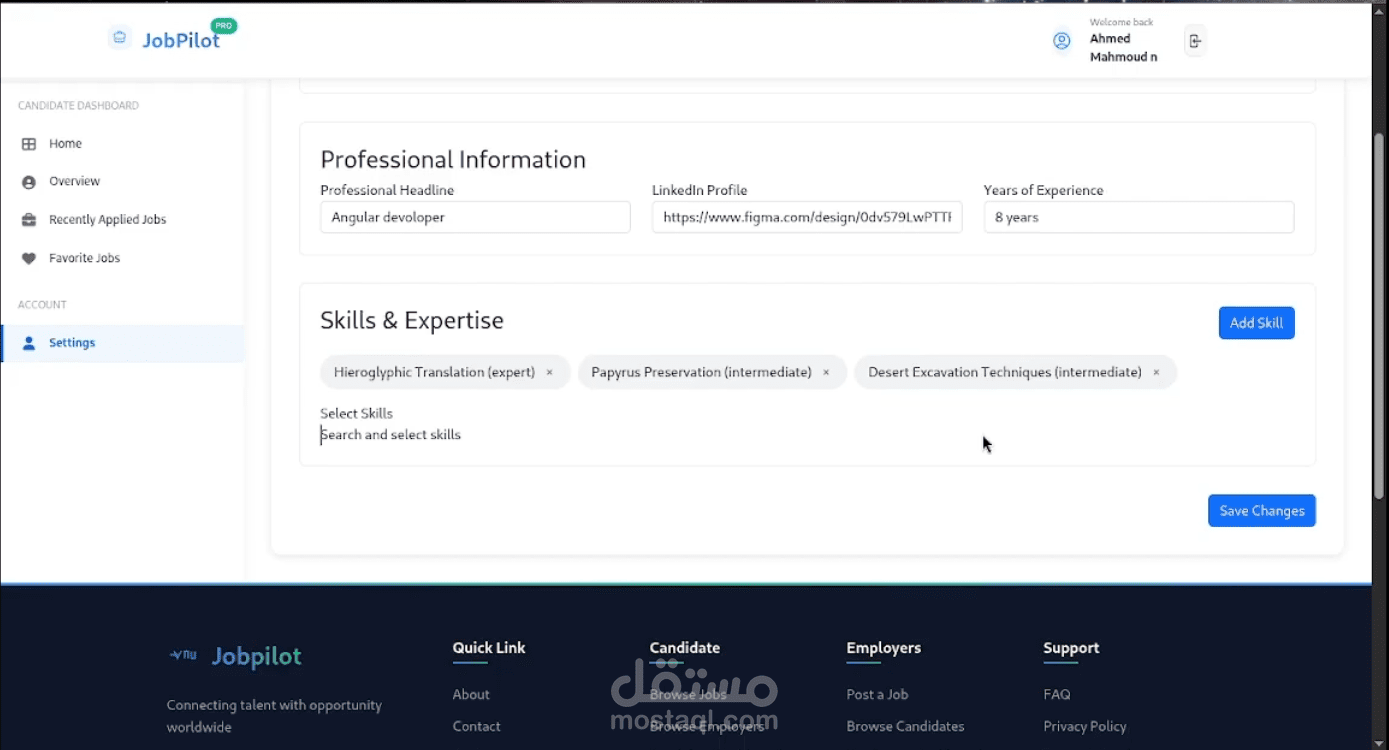Remove the Hieroglyphic Translation skill chip

[549, 372]
